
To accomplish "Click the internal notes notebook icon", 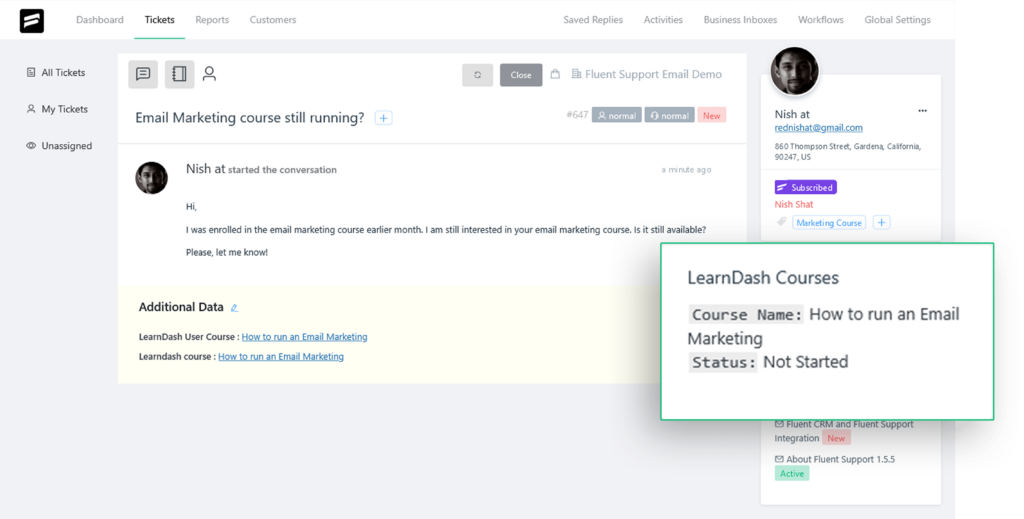I will pos(180,74).
